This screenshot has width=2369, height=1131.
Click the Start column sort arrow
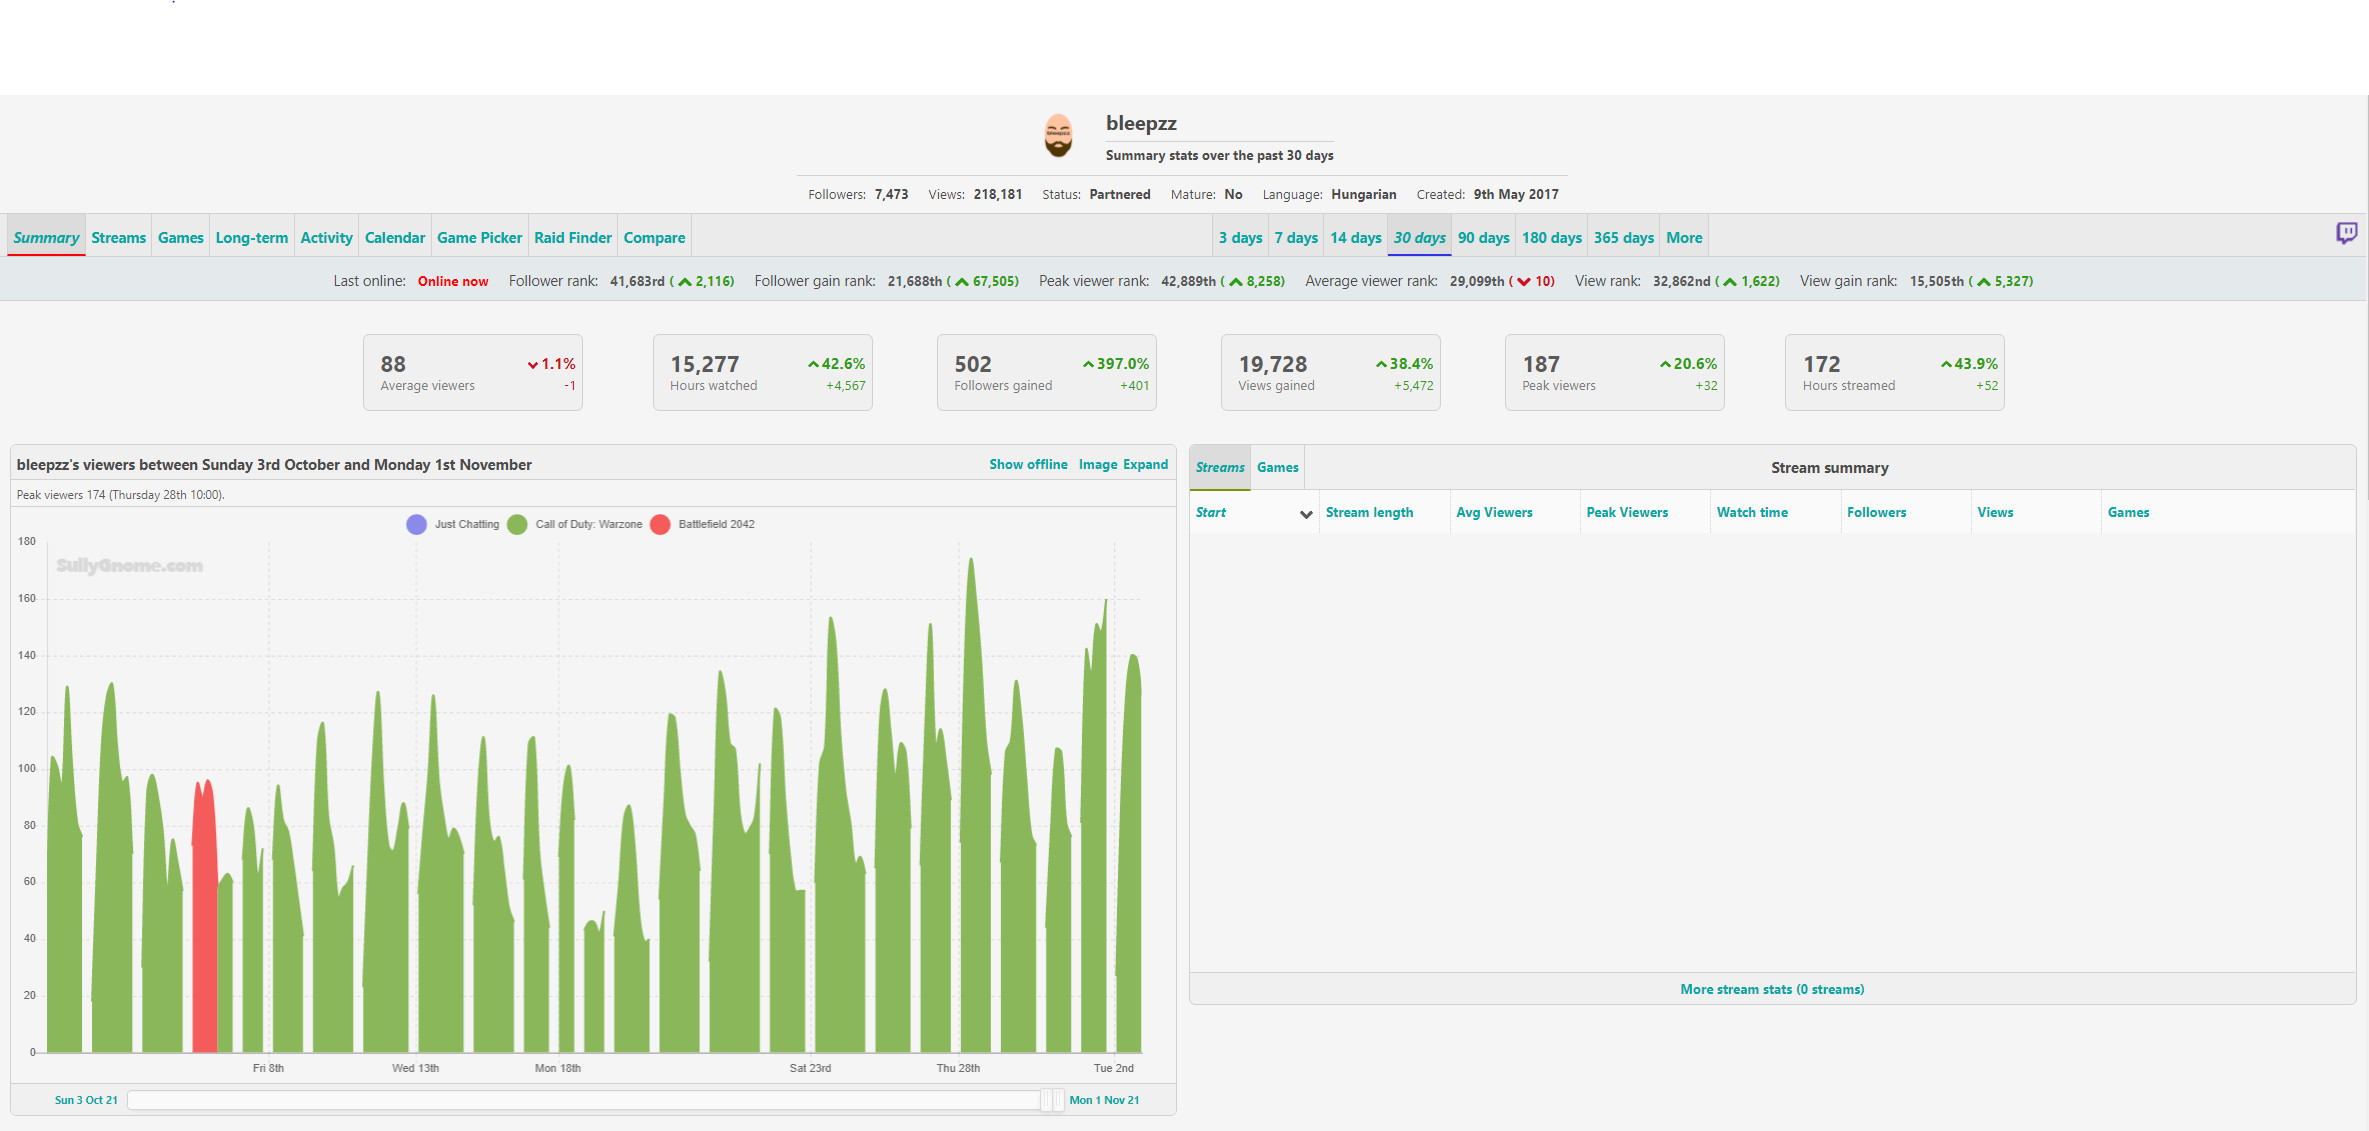pyautogui.click(x=1305, y=514)
